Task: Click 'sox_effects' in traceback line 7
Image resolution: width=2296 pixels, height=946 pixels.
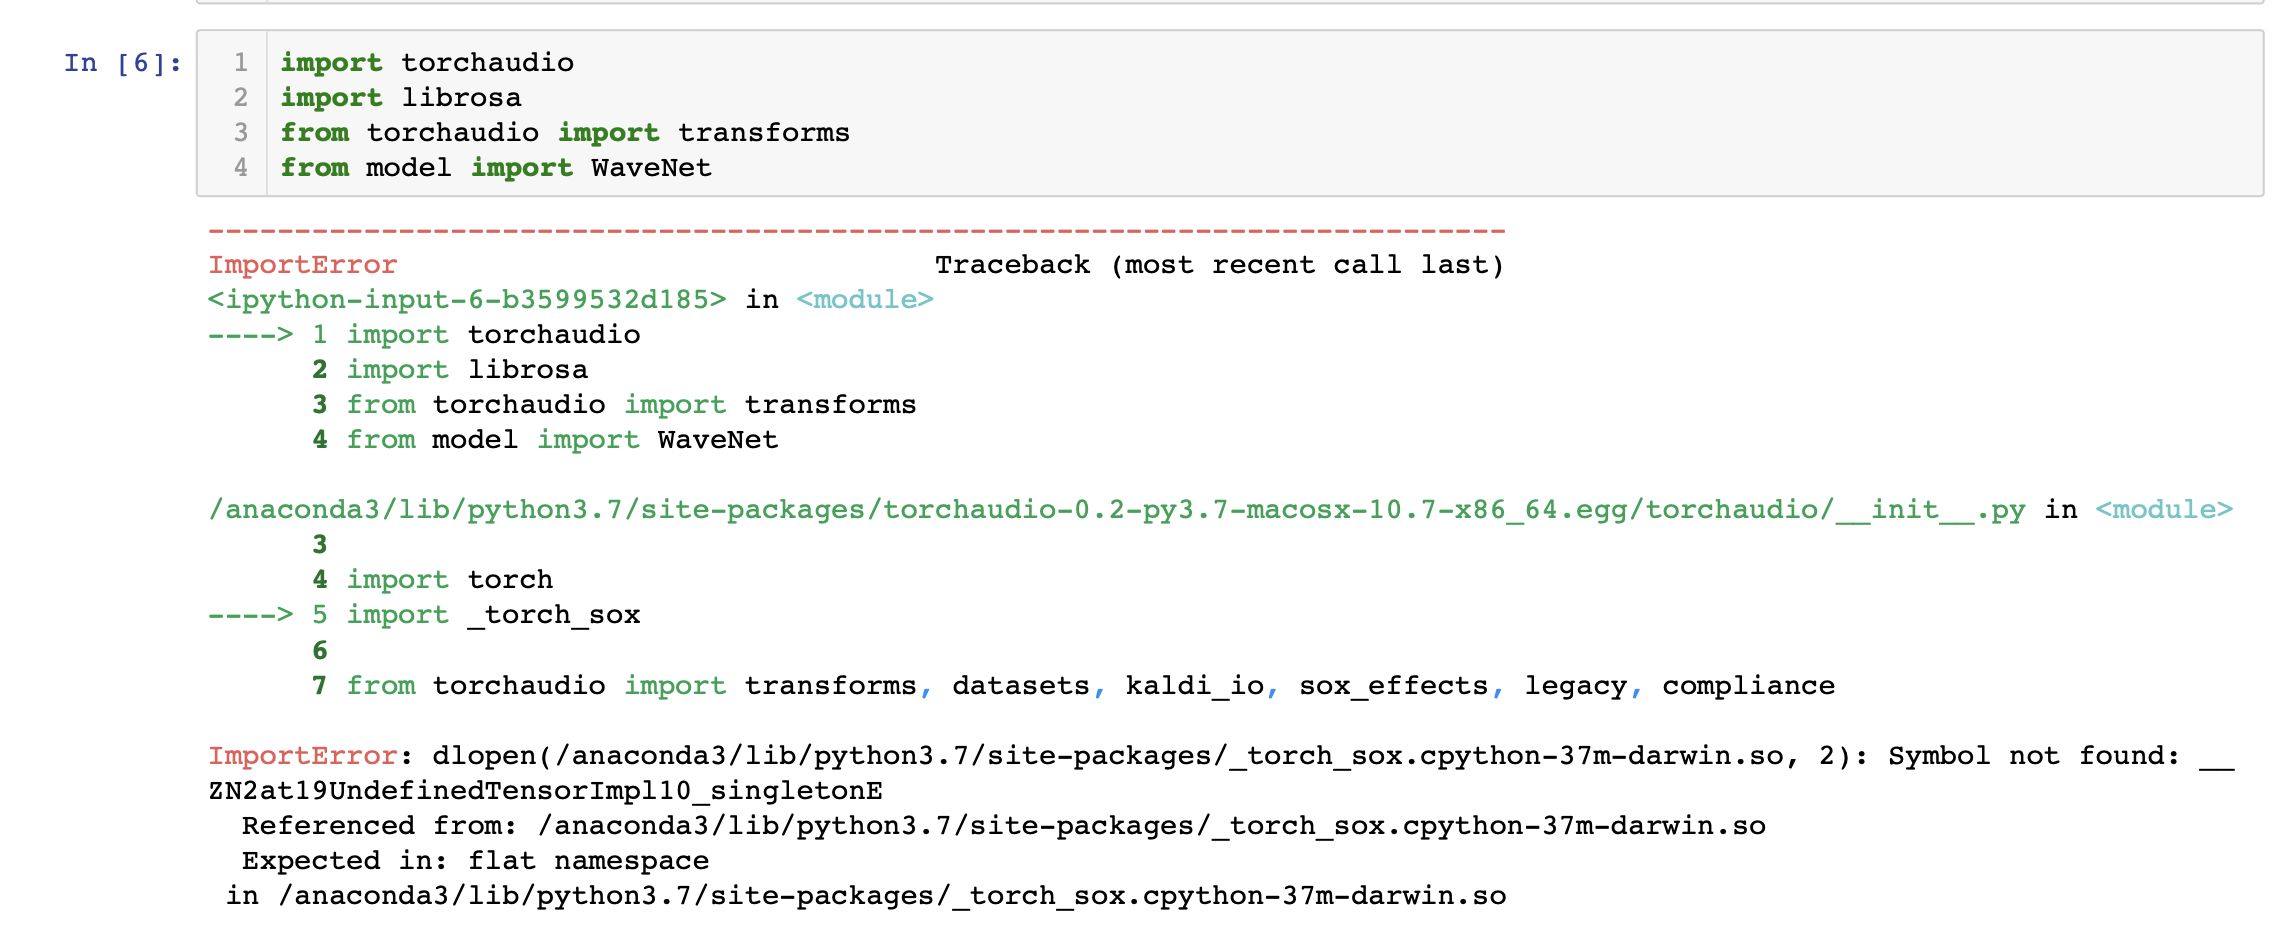Action: tap(1393, 686)
